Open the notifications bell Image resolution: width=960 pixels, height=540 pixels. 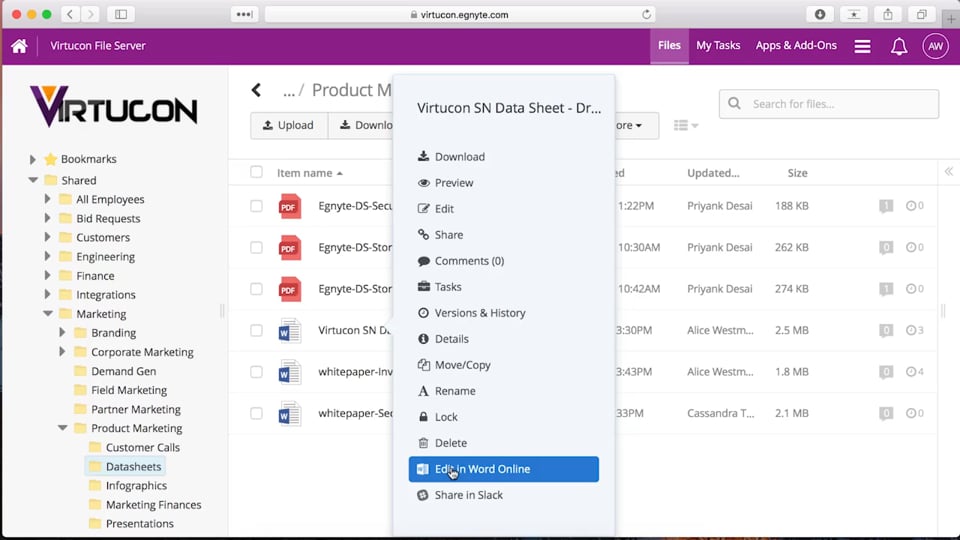[x=899, y=46]
